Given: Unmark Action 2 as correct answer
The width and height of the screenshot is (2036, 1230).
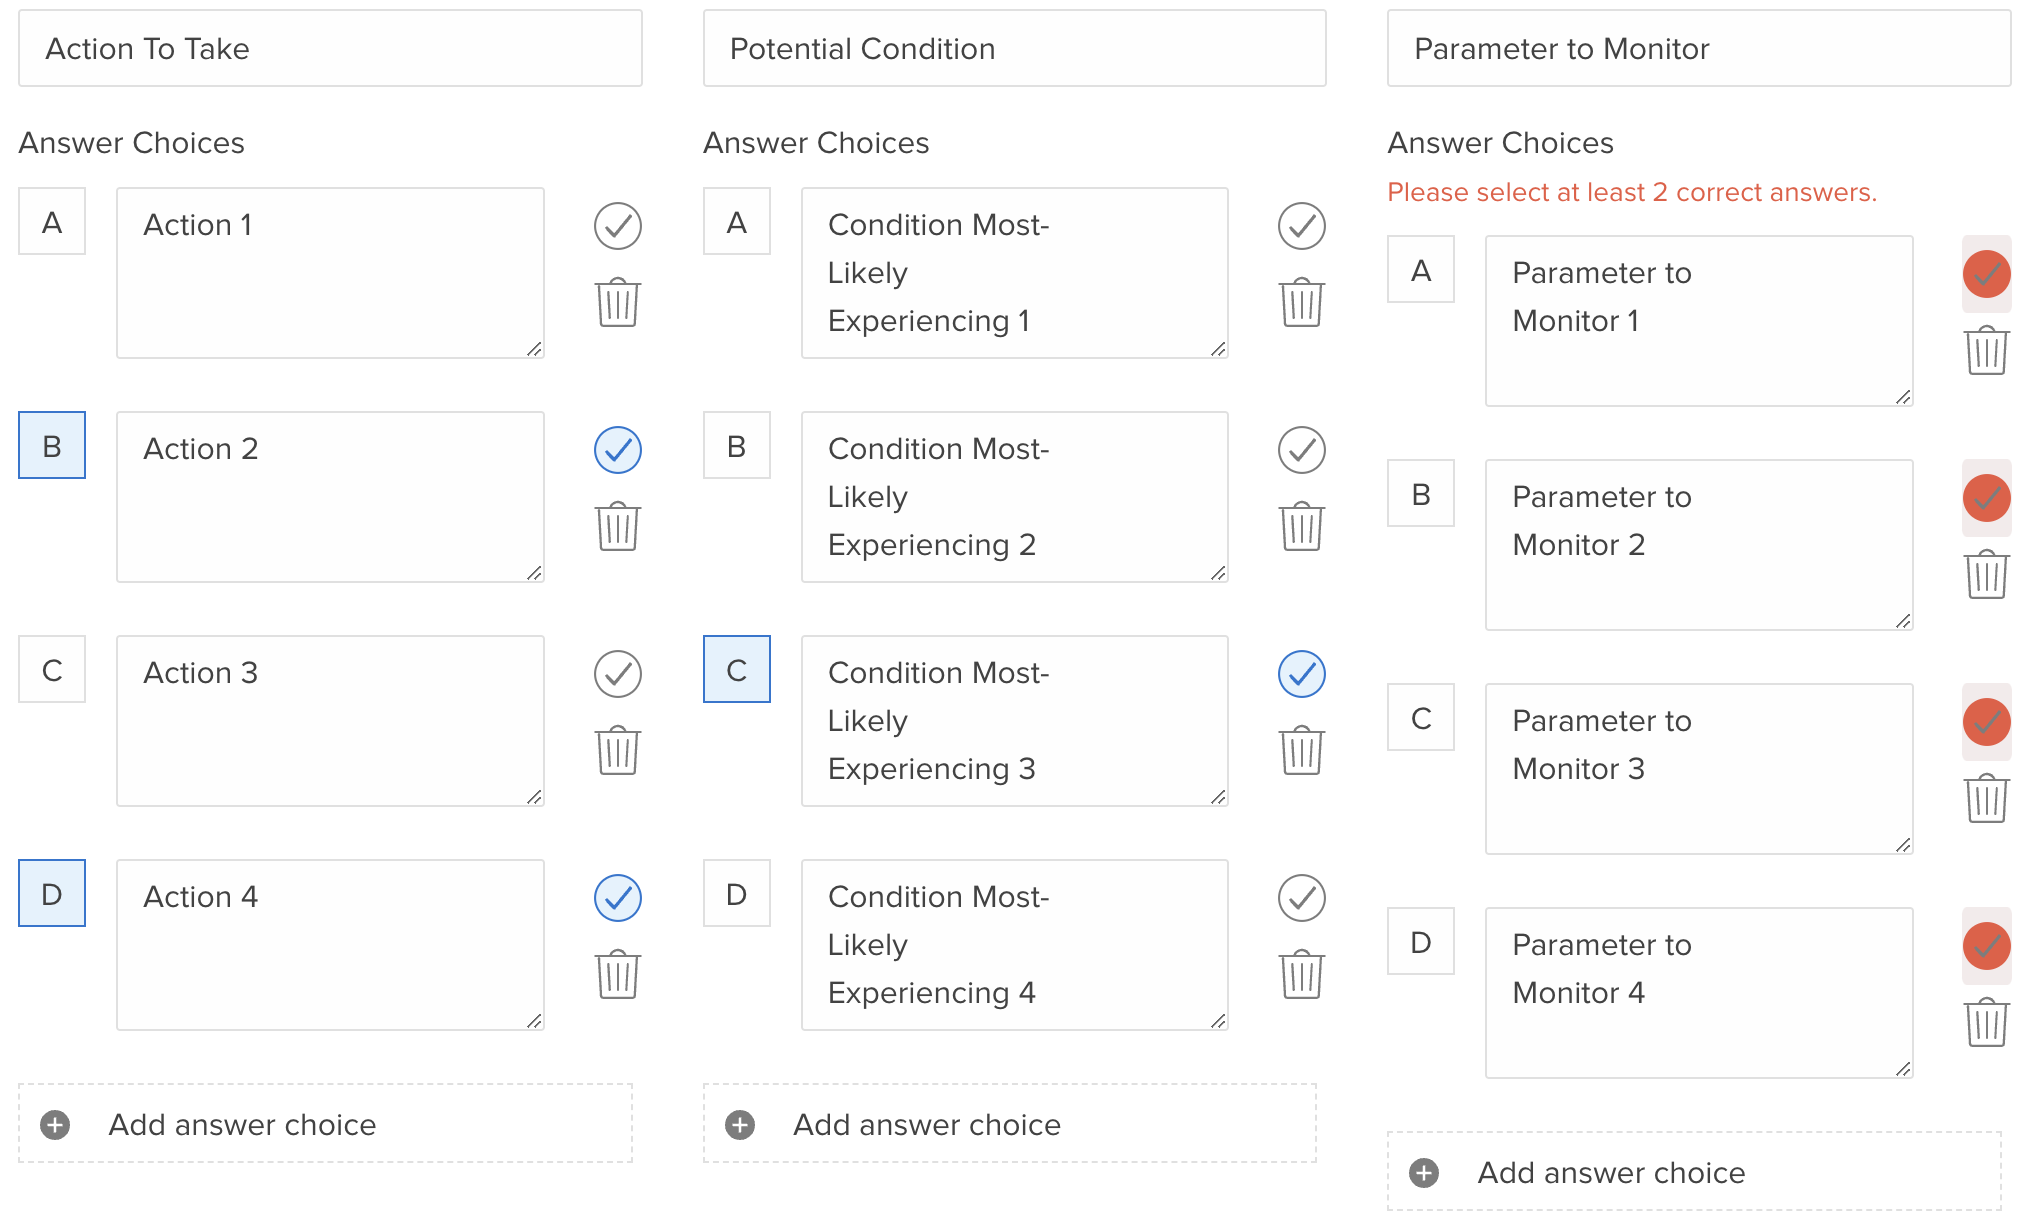Looking at the screenshot, I should 618,450.
